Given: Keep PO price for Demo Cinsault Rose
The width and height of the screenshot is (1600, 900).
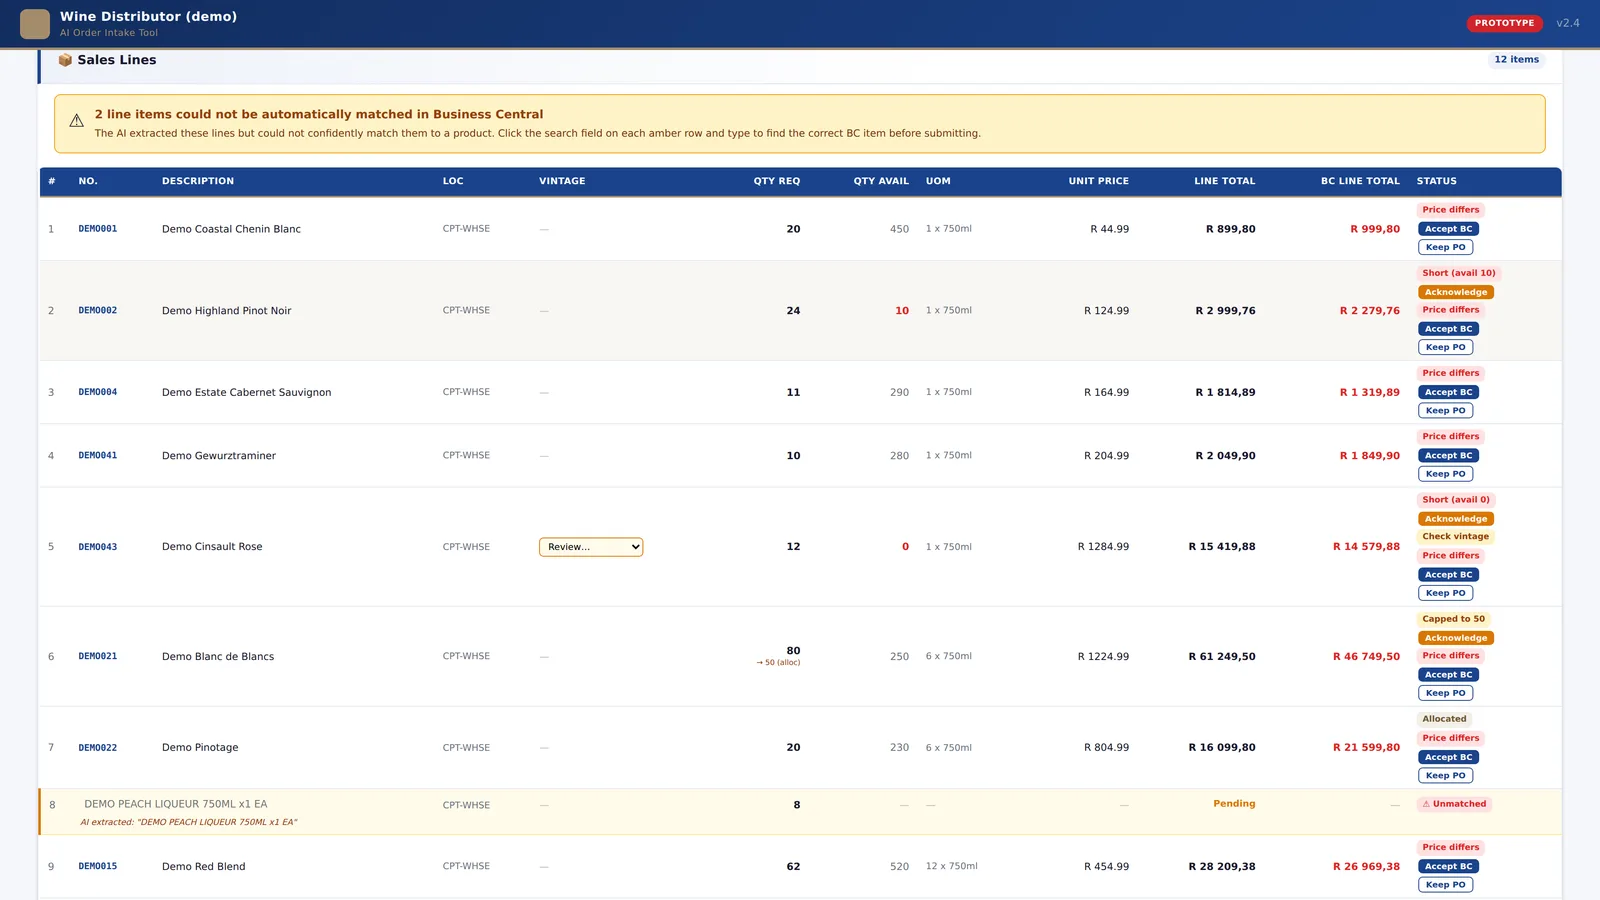Looking at the screenshot, I should (x=1445, y=593).
